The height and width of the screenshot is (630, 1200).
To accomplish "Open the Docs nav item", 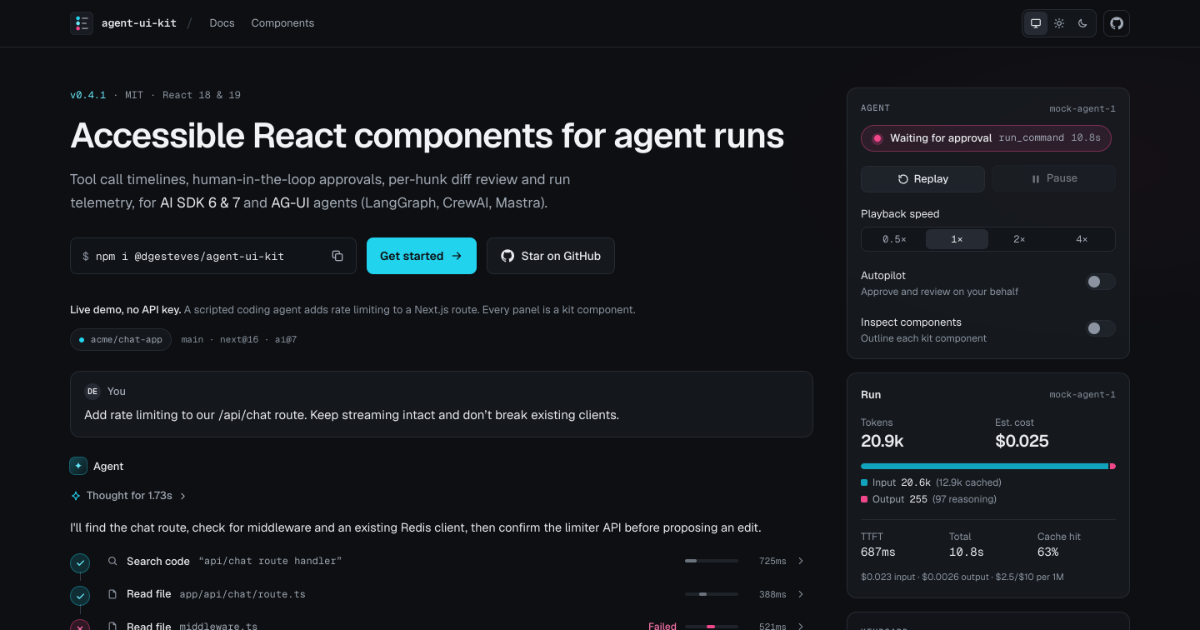I will 222,23.
